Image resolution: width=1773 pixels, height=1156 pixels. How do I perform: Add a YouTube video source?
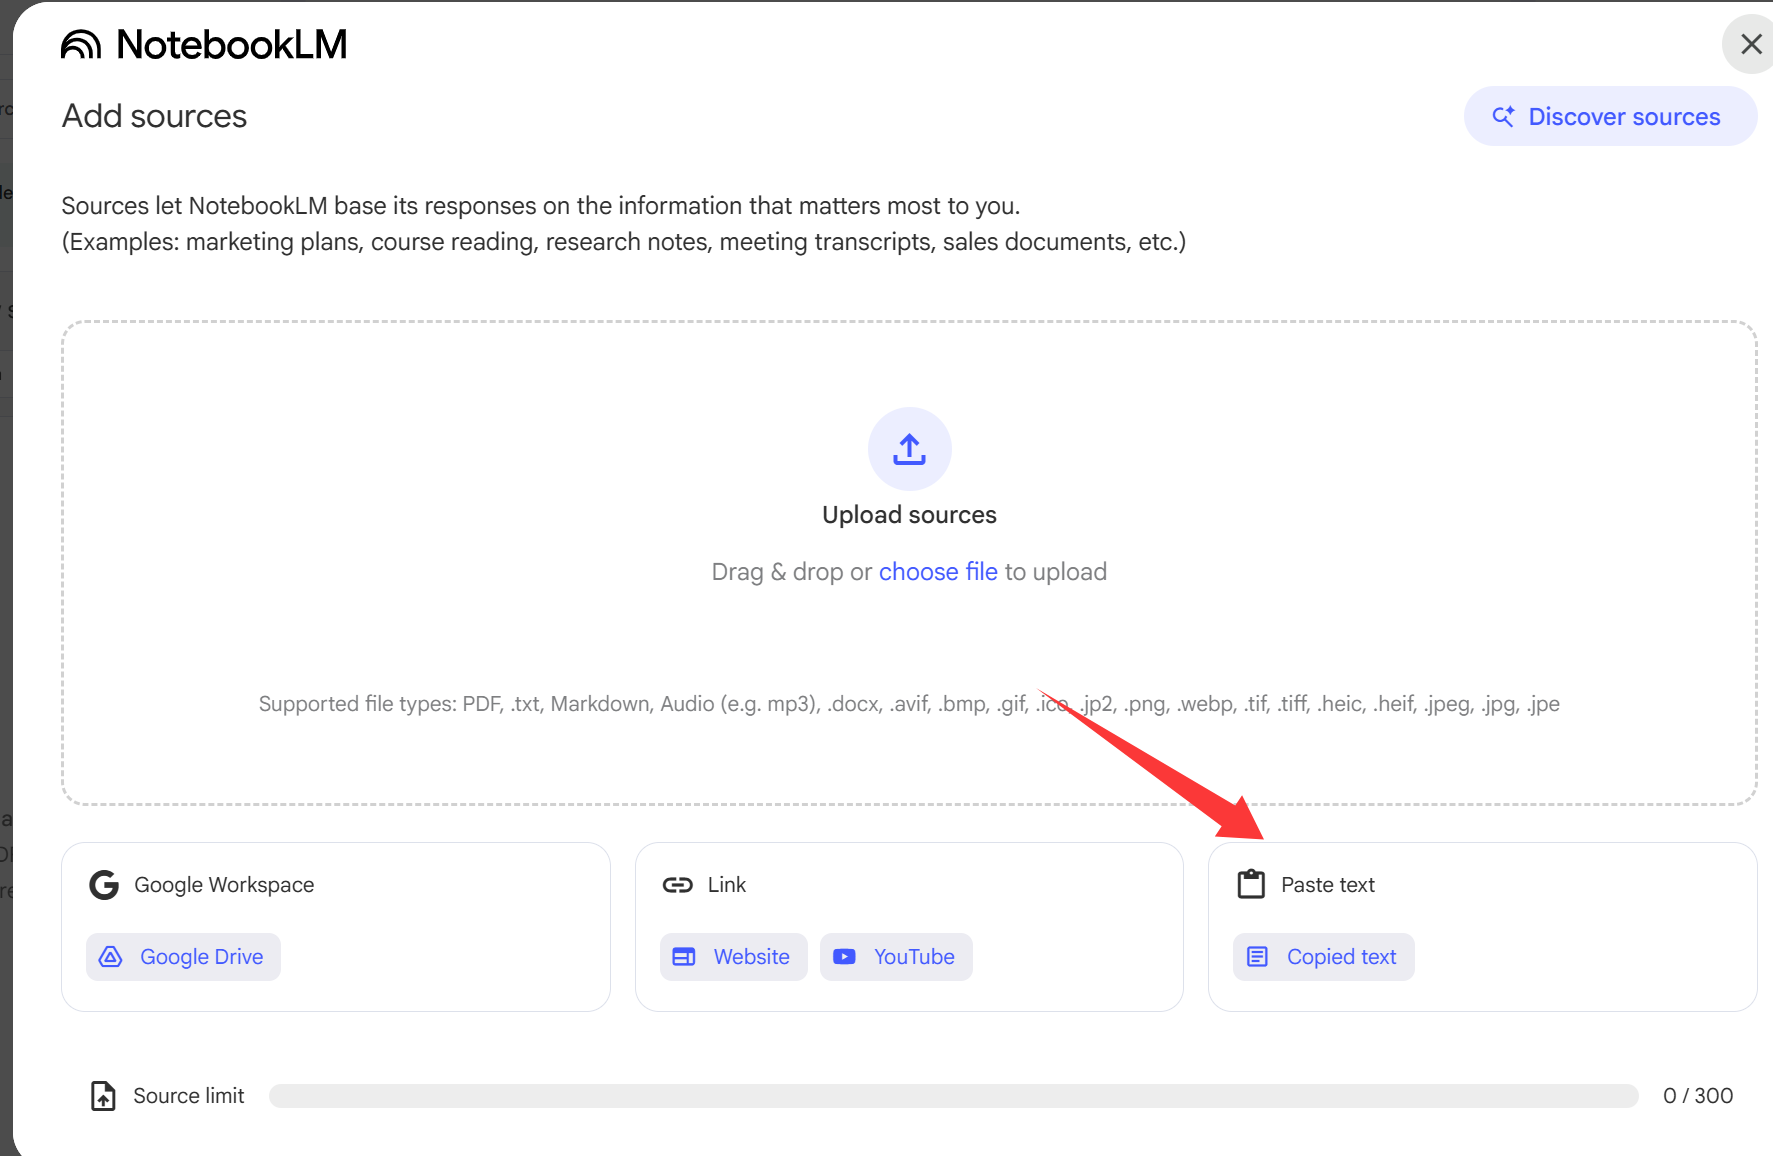tap(895, 957)
